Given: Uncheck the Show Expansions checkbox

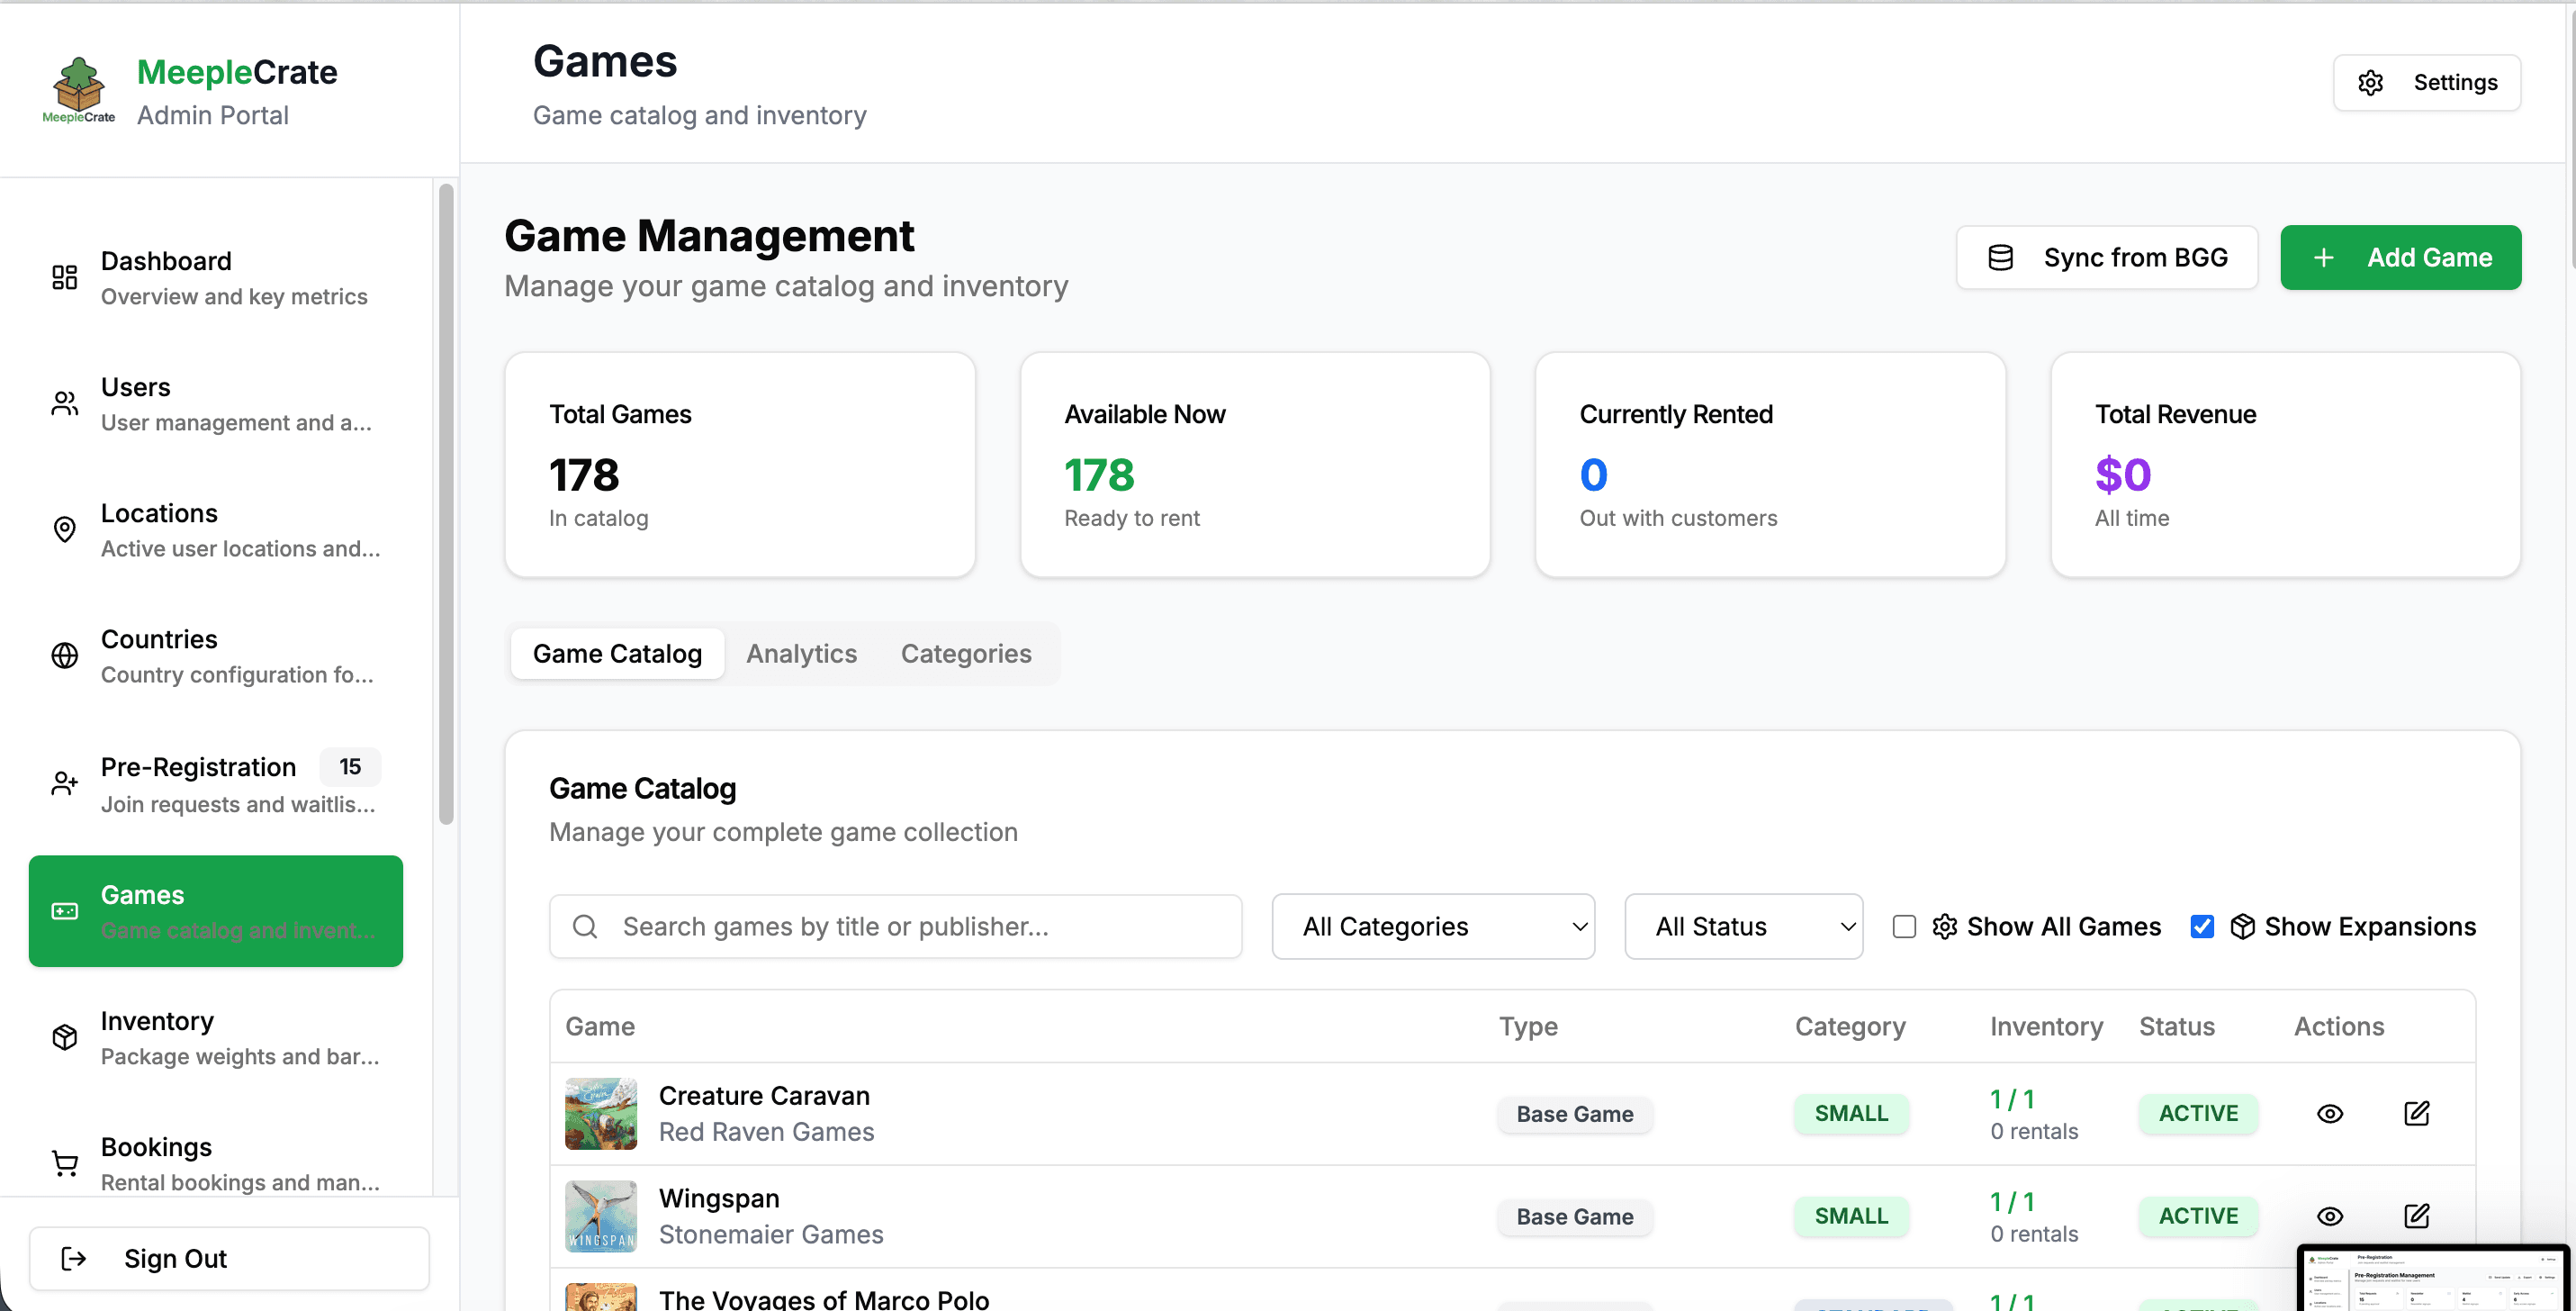Looking at the screenshot, I should click(2202, 927).
